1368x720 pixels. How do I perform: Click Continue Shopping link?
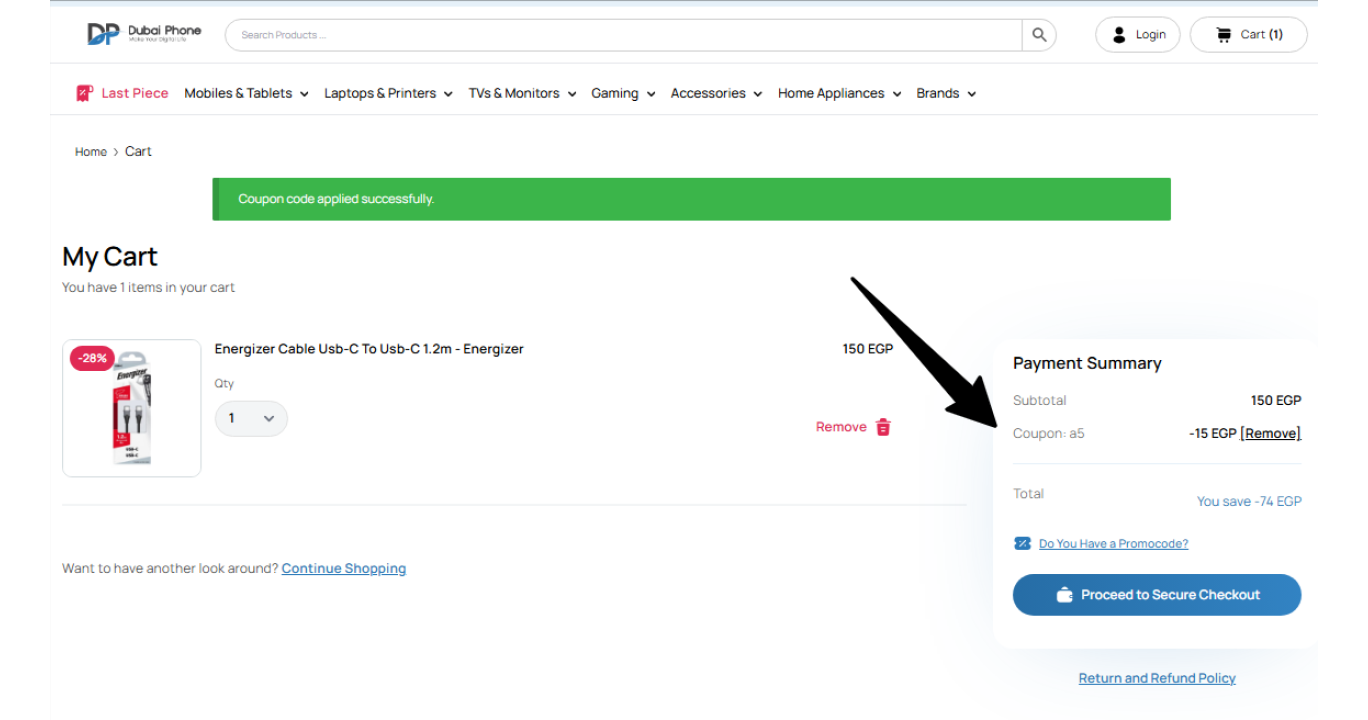pos(344,568)
